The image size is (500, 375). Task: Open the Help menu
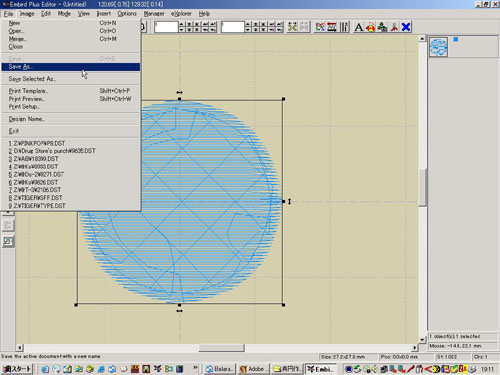click(x=204, y=14)
